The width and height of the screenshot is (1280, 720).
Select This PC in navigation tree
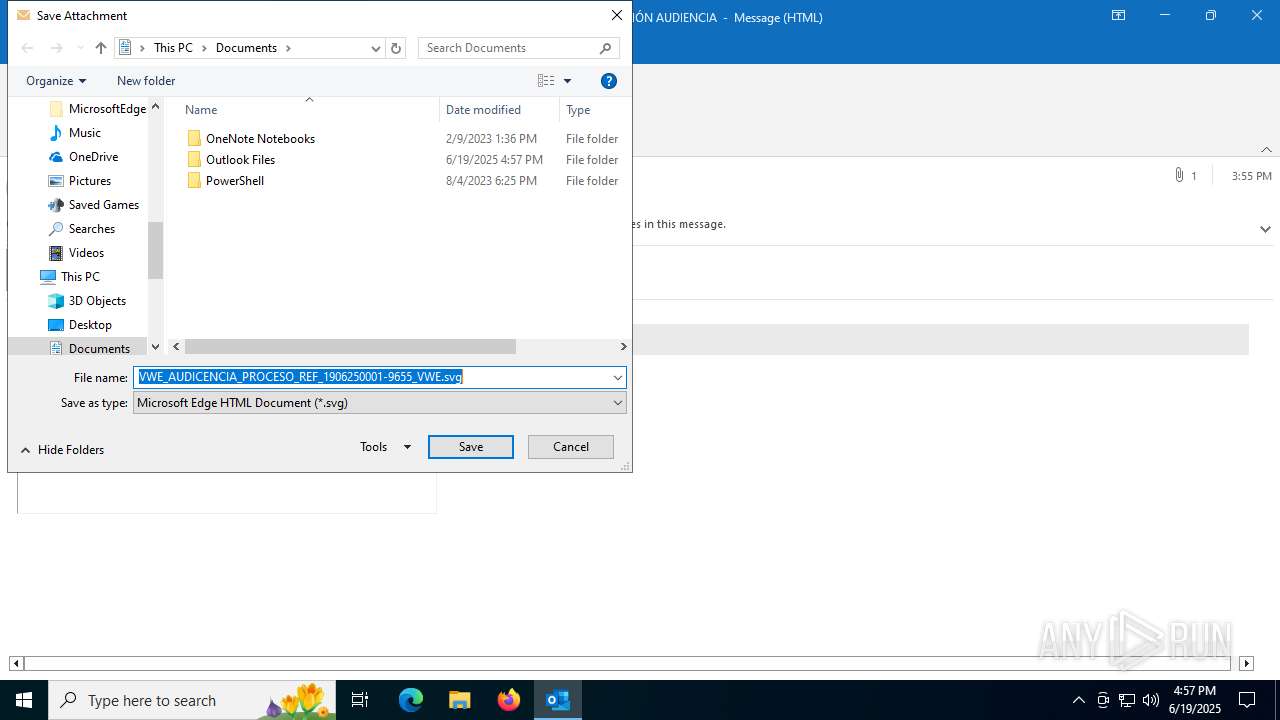70,277
